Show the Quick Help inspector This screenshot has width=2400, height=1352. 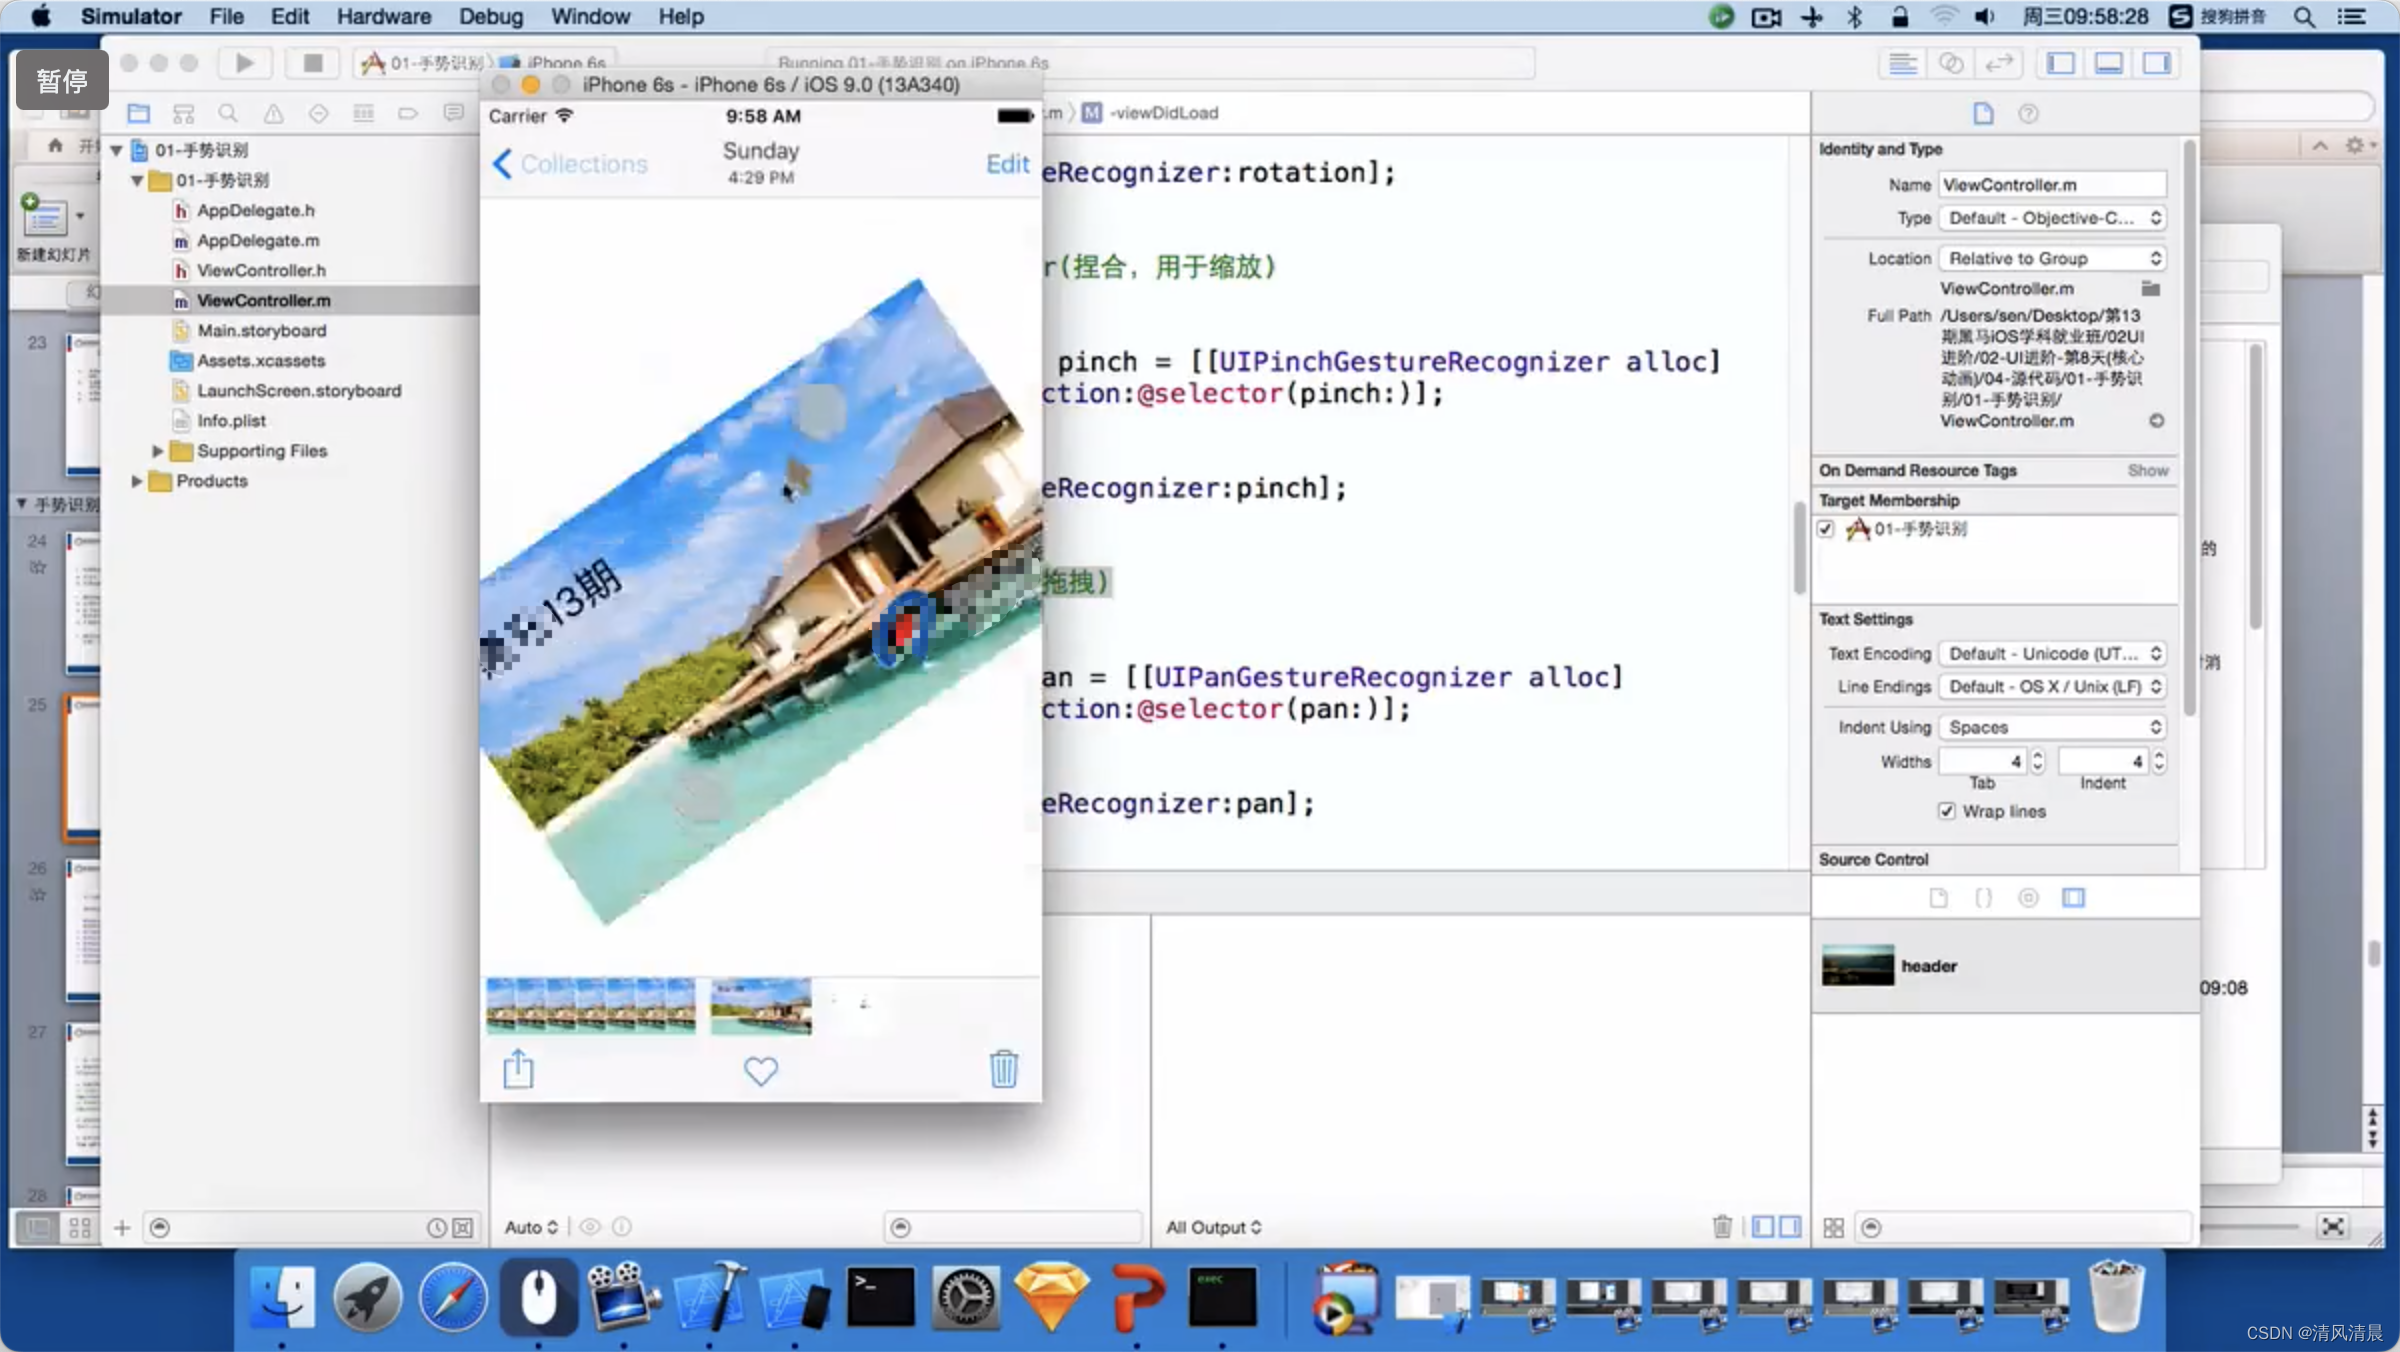pos(2028,113)
